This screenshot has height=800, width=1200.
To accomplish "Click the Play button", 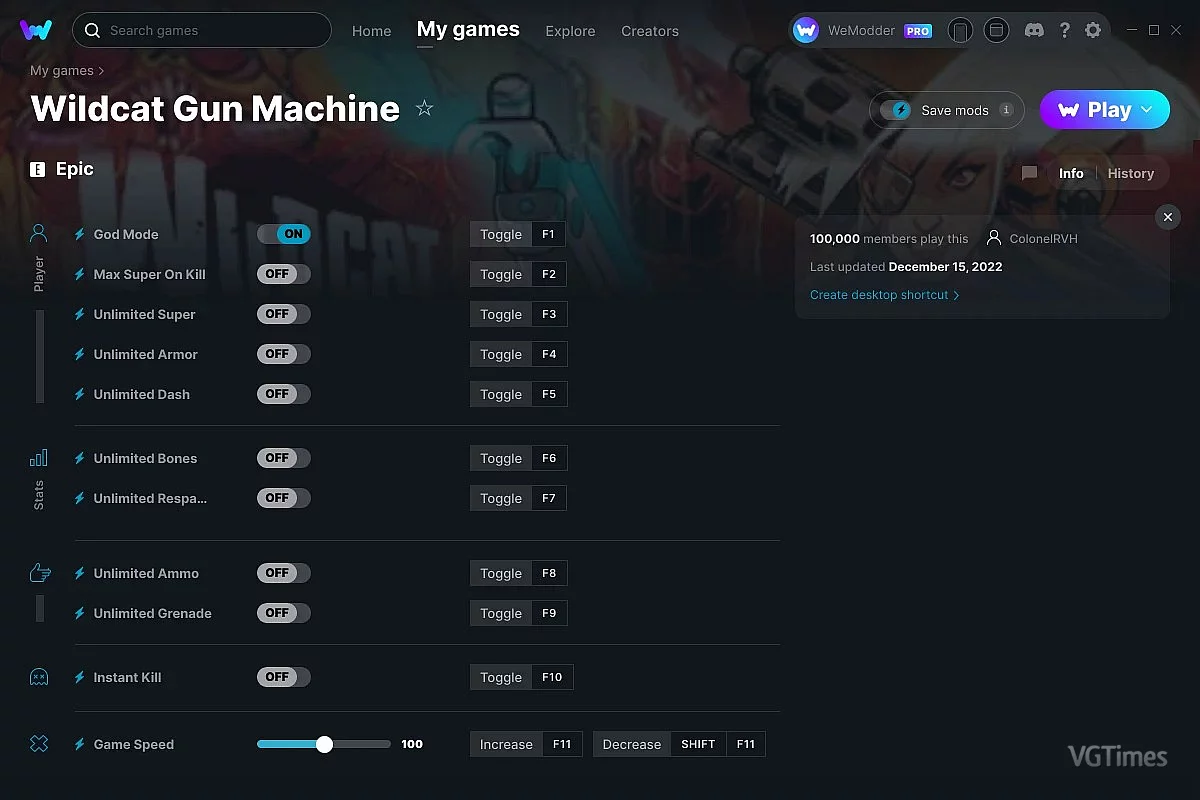I will coord(1105,110).
